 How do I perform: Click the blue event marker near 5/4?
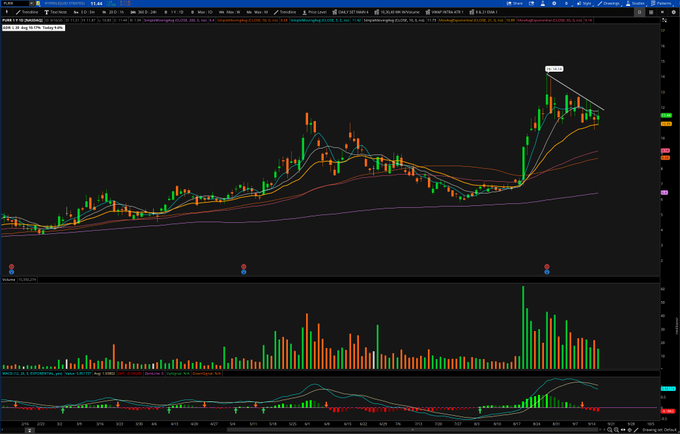(244, 272)
